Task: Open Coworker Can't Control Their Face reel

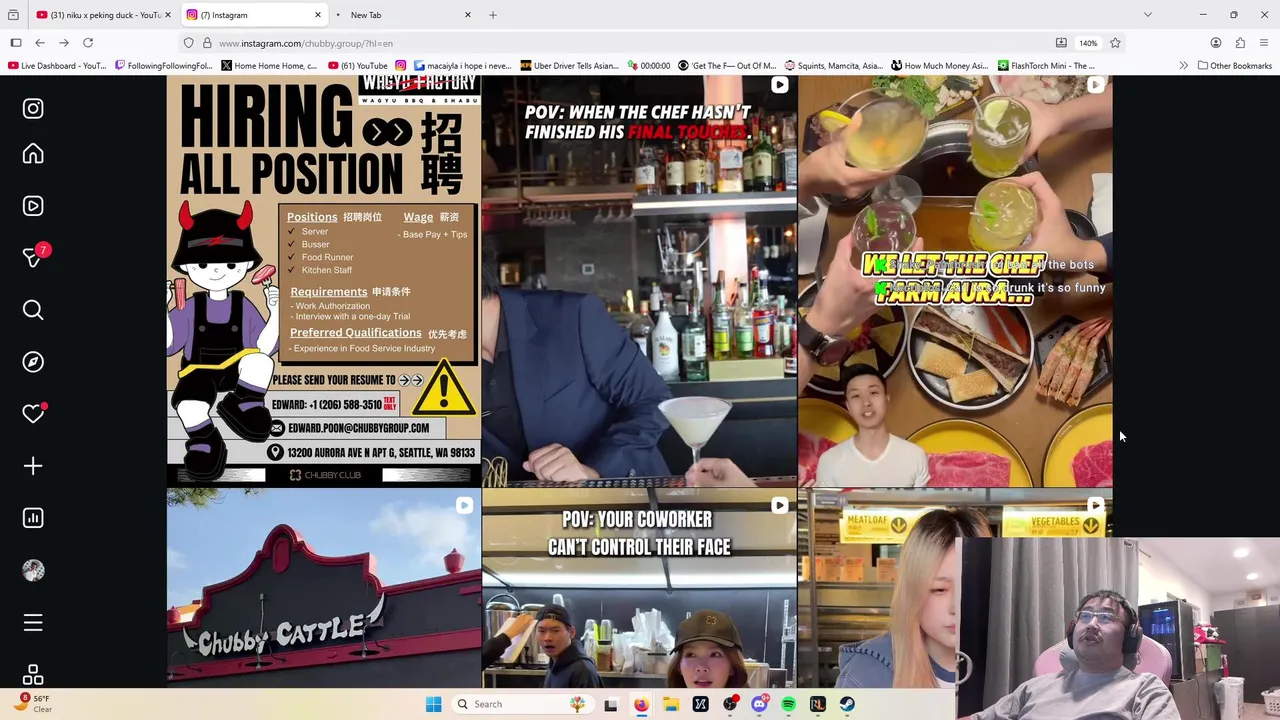Action: 639,588
